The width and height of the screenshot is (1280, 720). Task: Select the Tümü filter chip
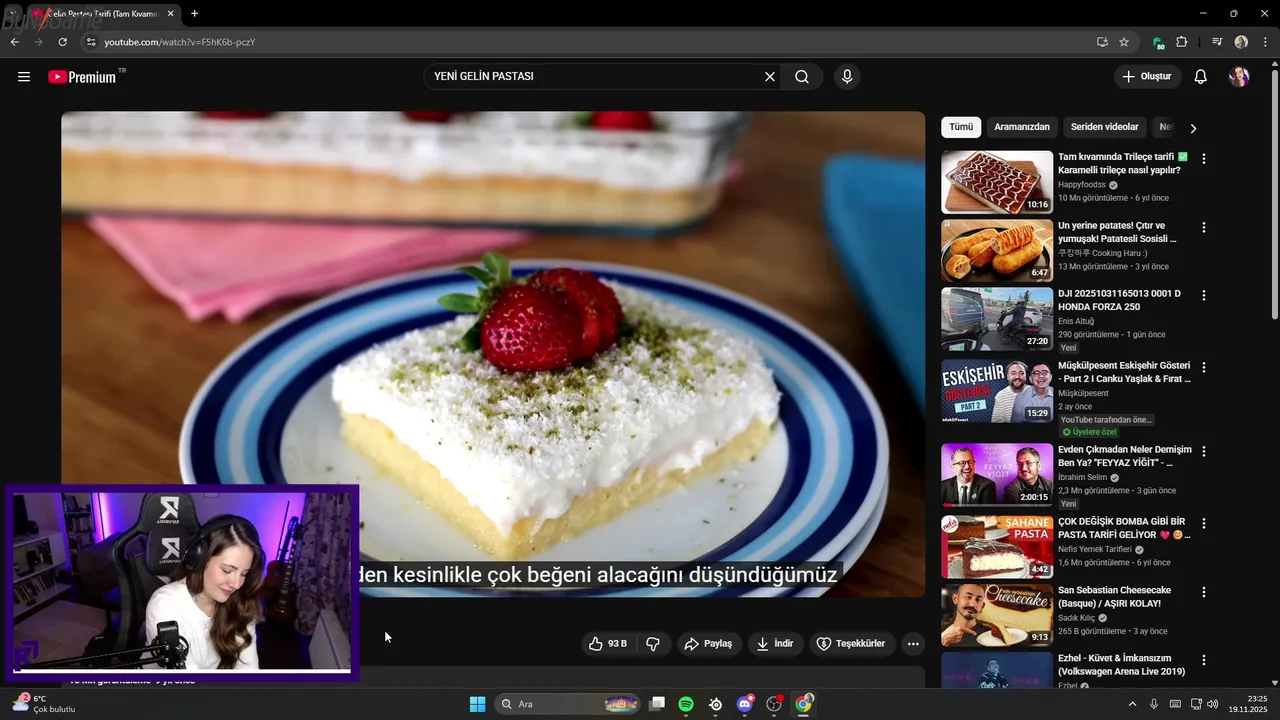pyautogui.click(x=961, y=127)
